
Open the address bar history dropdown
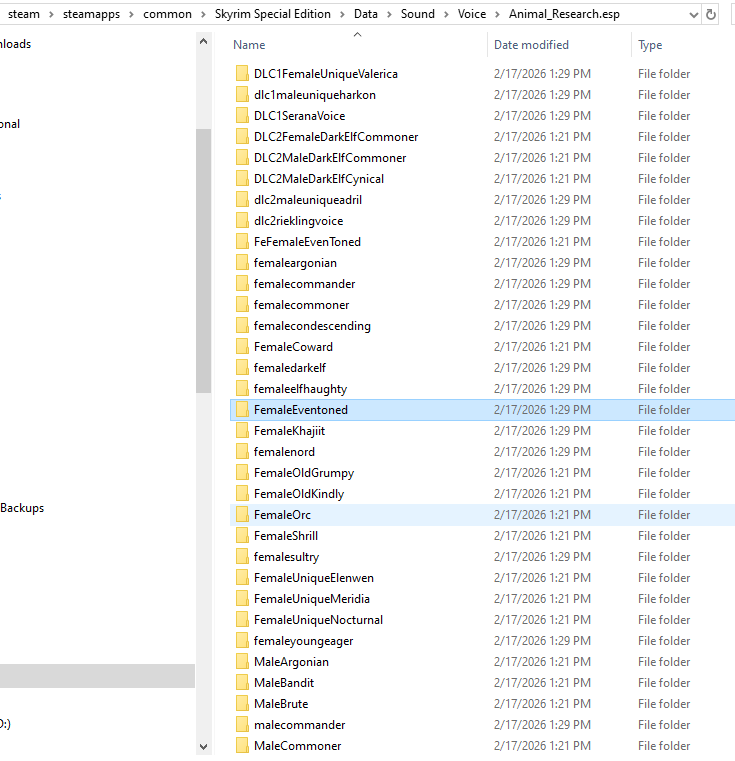point(694,15)
